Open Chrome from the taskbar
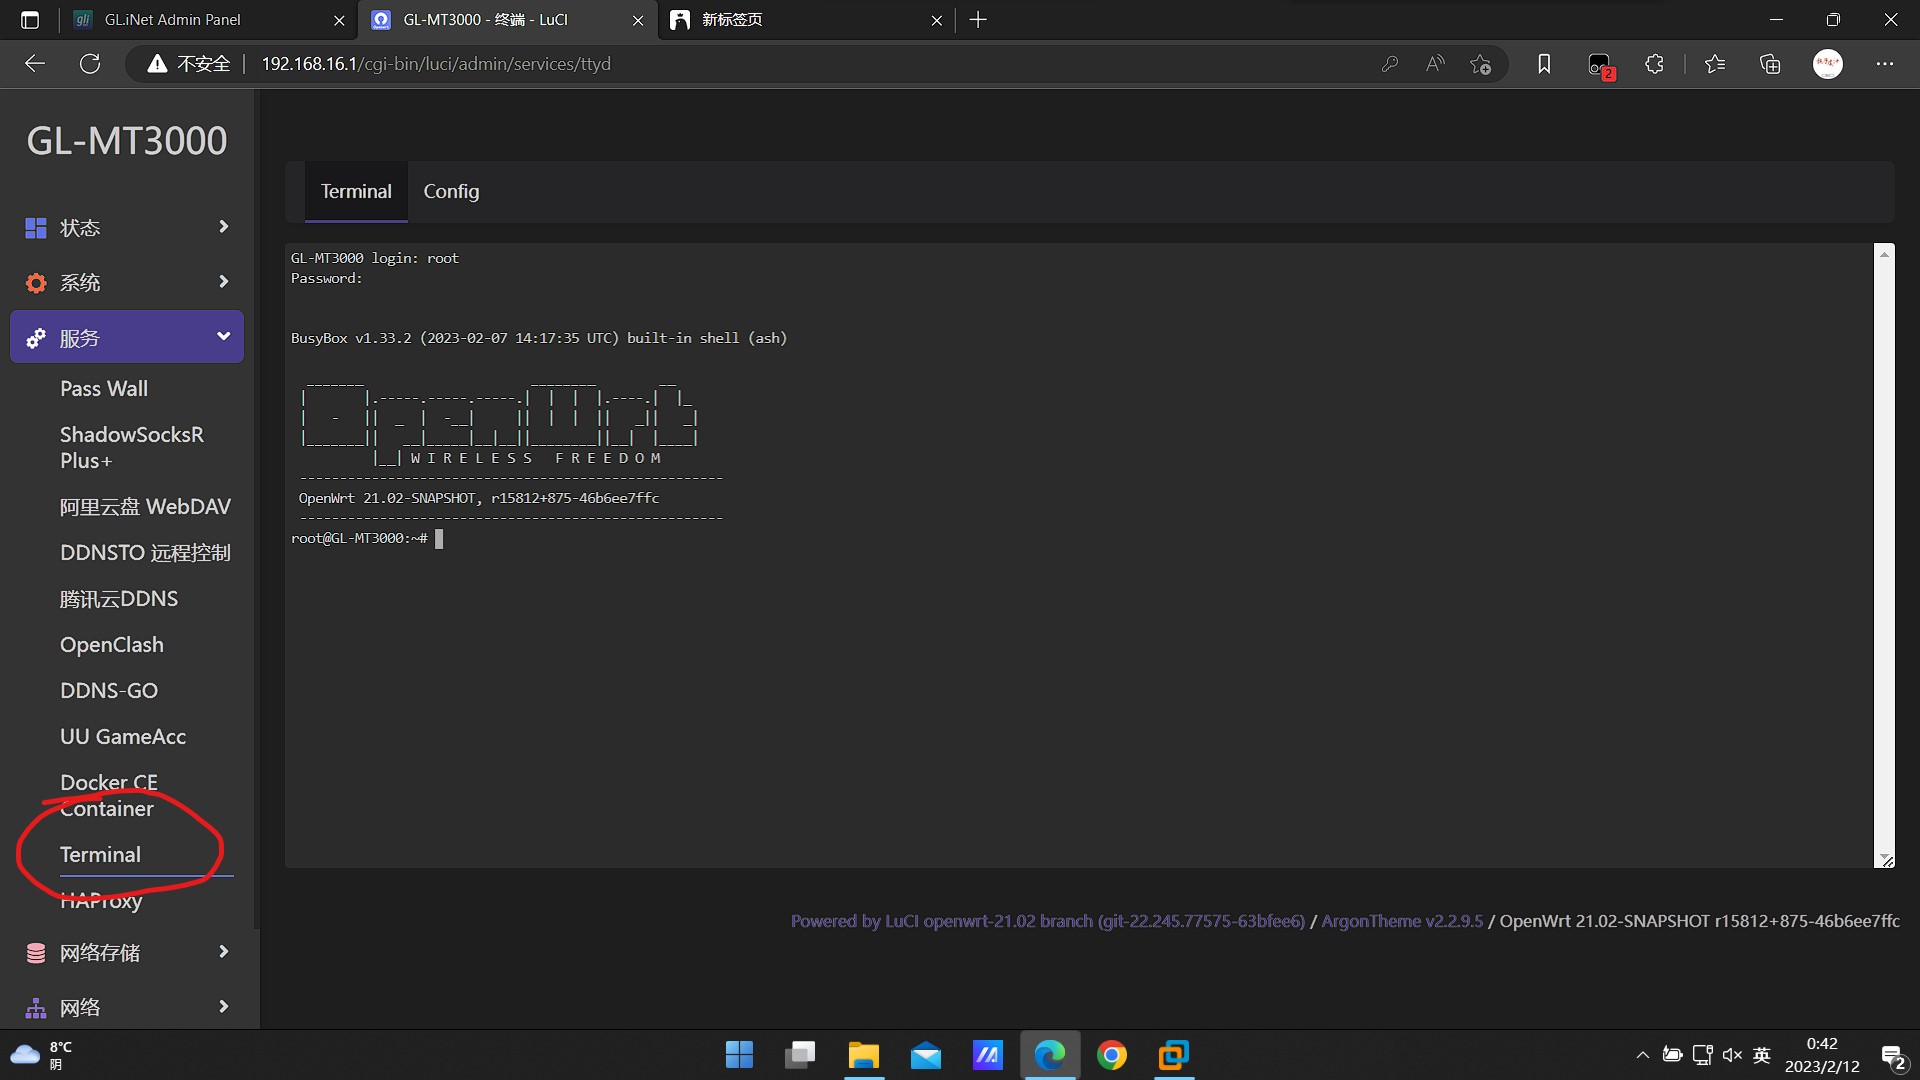 (x=1111, y=1055)
